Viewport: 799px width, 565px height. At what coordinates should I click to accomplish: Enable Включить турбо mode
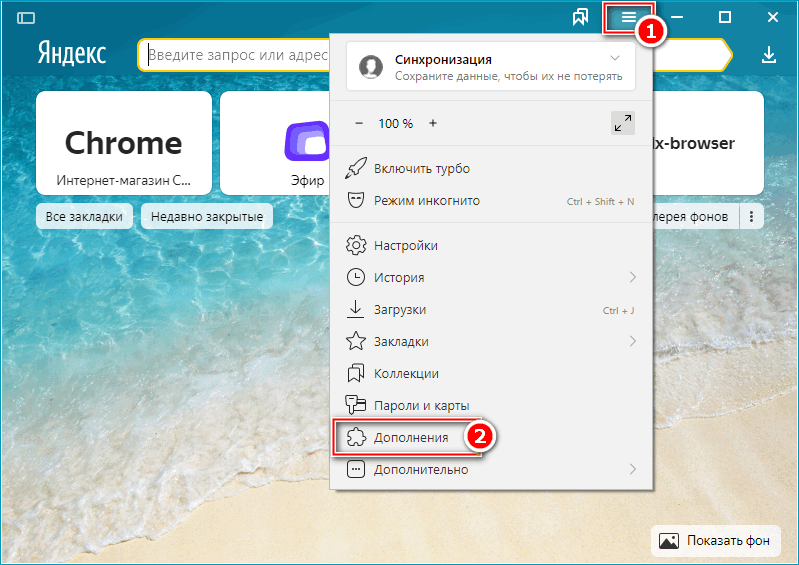pos(421,168)
